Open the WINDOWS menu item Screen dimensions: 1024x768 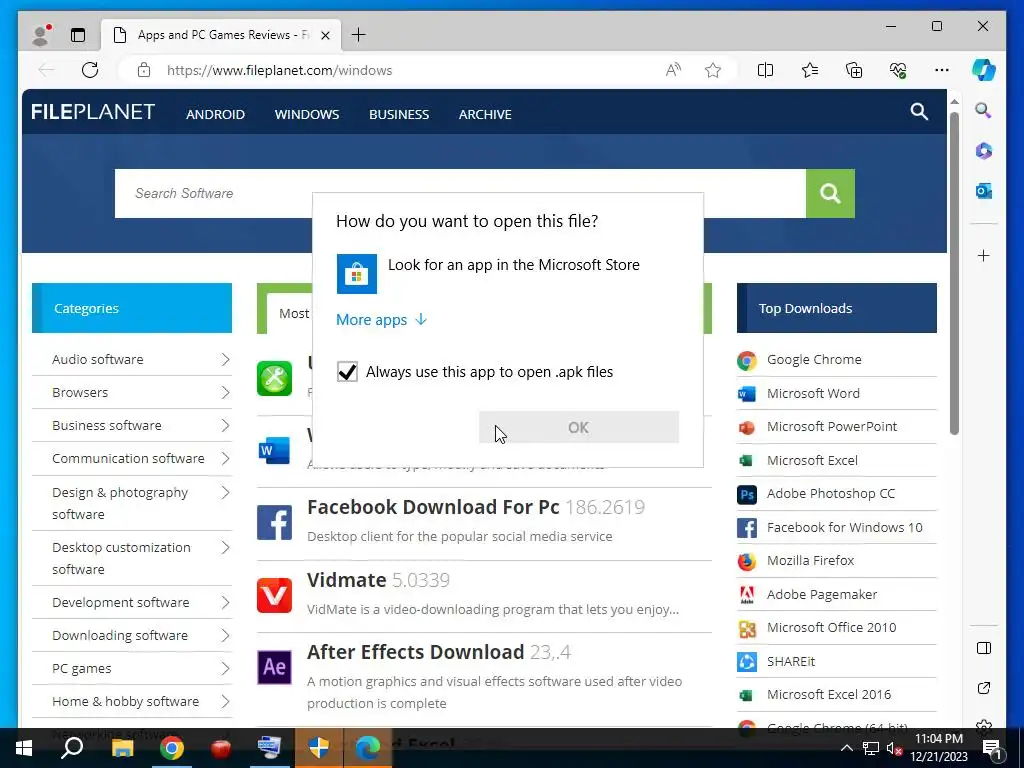(x=307, y=114)
